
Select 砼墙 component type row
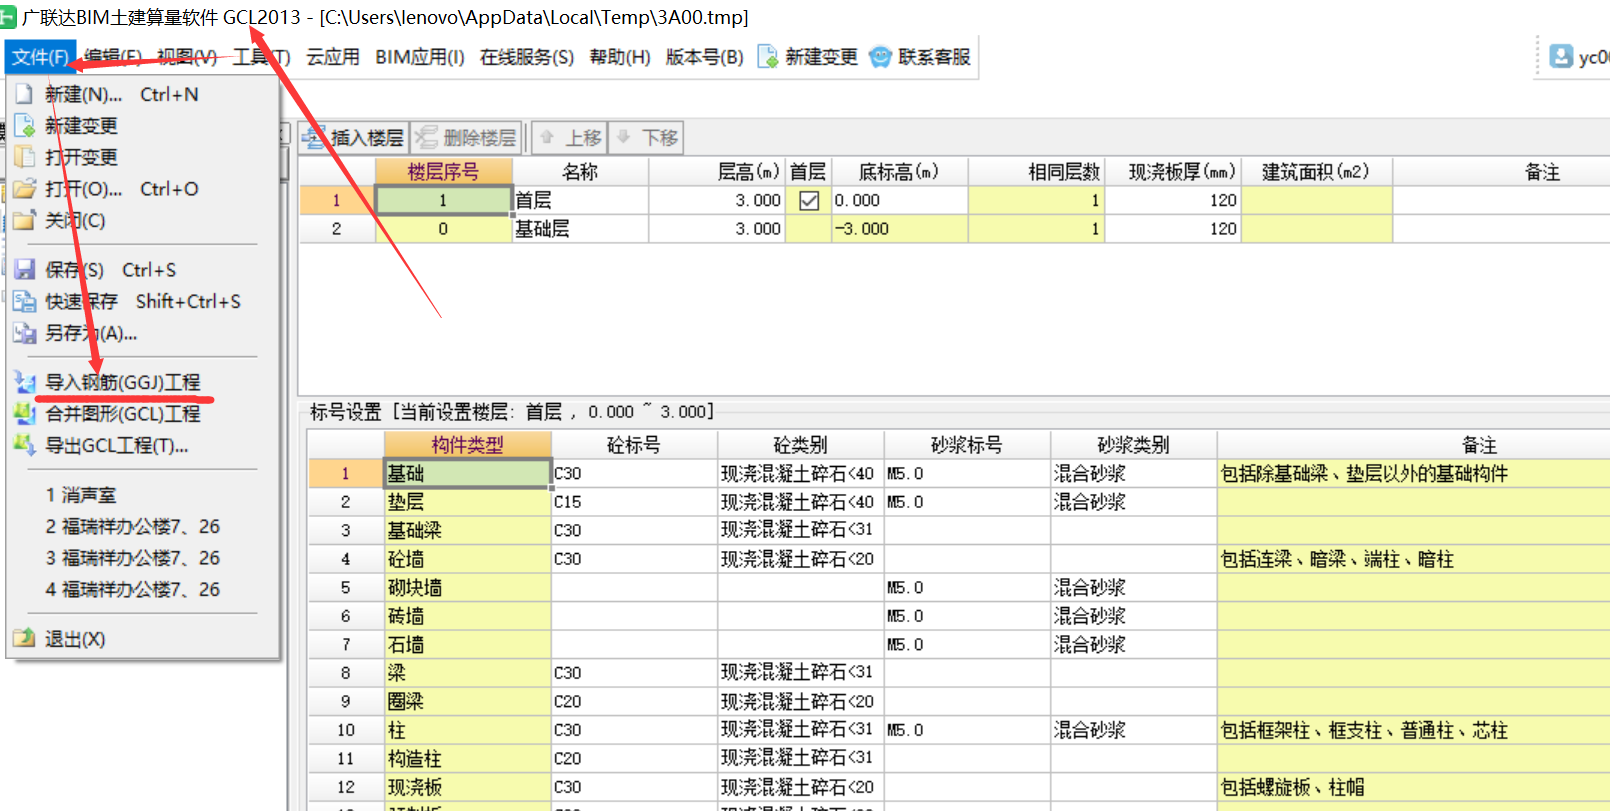[468, 559]
